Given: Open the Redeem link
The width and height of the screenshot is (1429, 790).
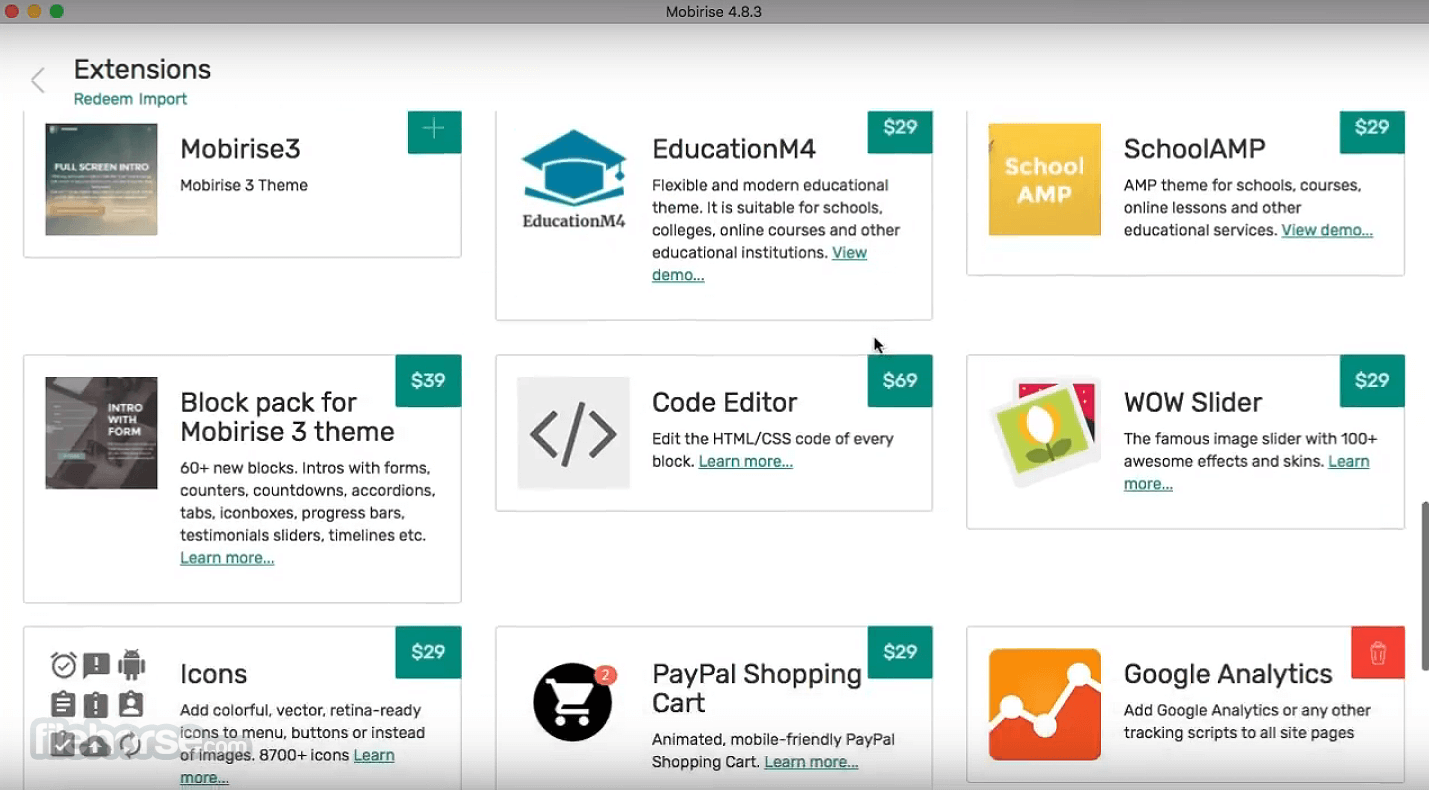Looking at the screenshot, I should pyautogui.click(x=104, y=99).
